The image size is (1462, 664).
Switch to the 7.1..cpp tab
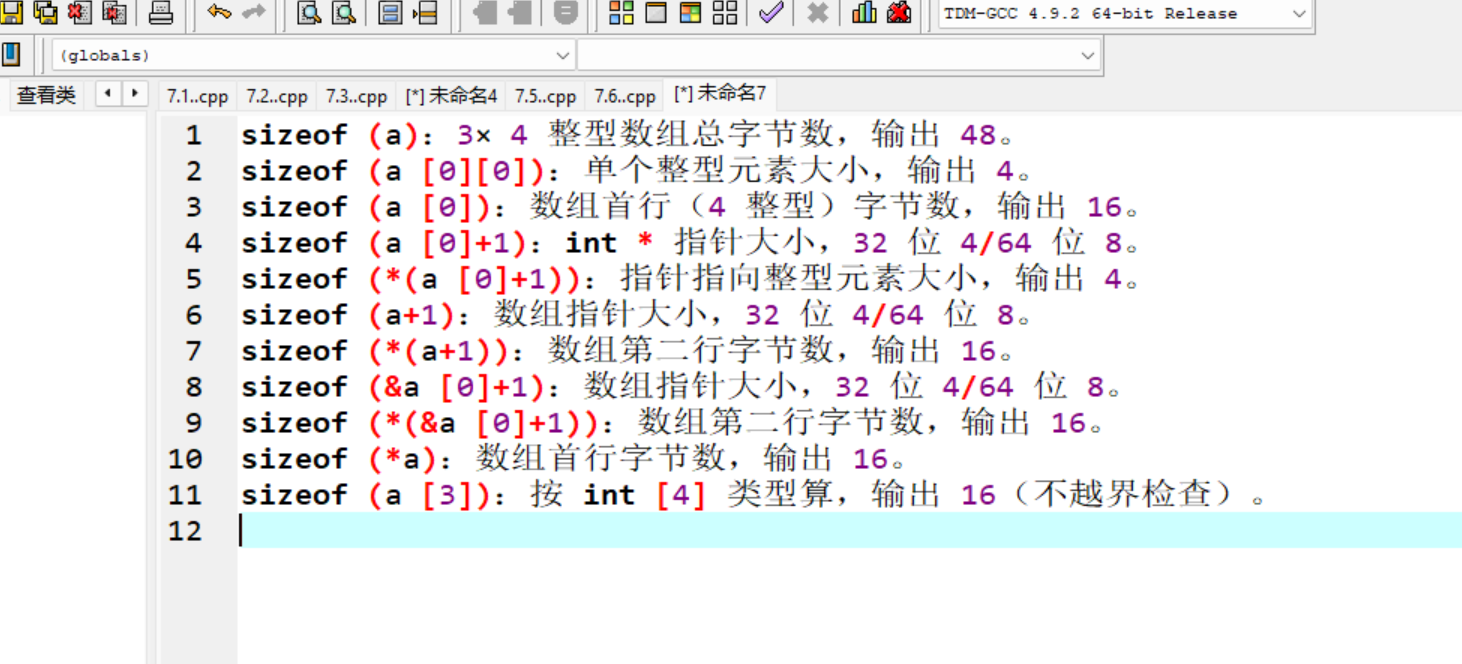point(197,95)
